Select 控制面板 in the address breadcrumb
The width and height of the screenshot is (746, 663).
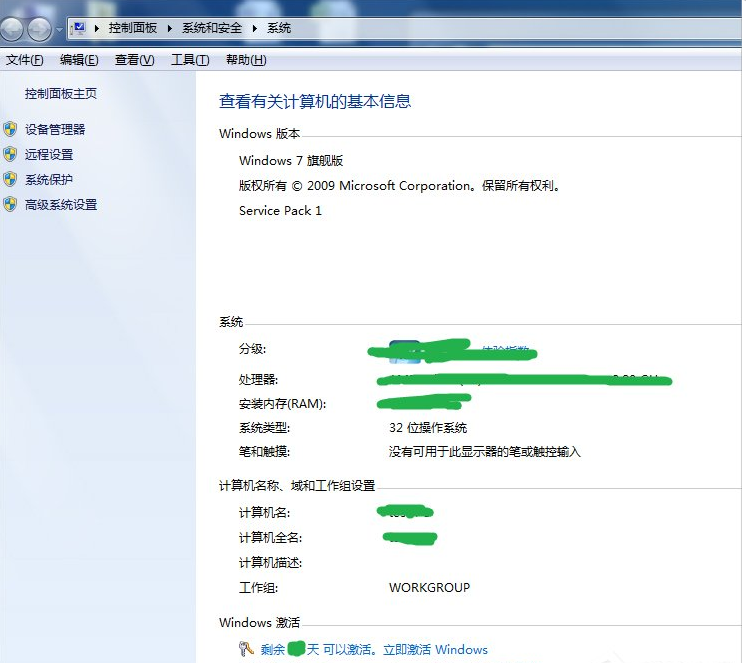pyautogui.click(x=133, y=28)
